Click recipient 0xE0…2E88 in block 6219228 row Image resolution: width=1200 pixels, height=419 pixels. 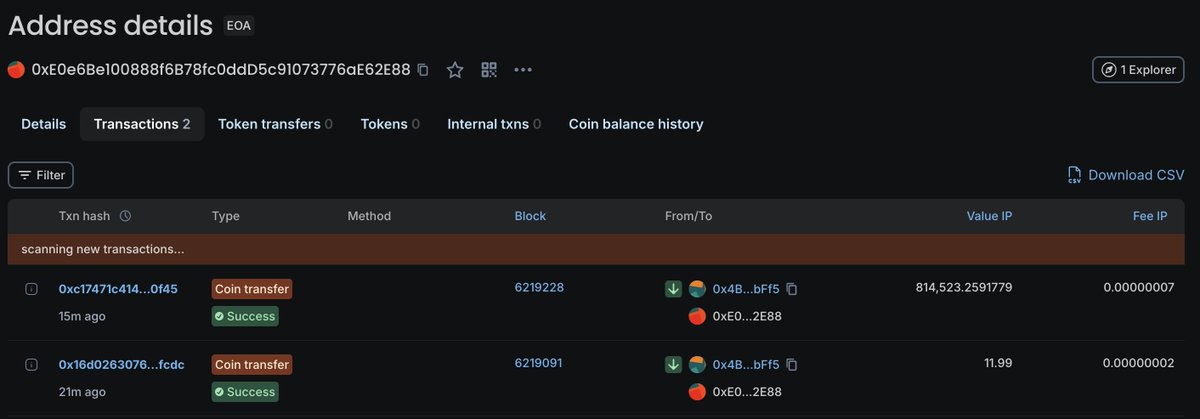click(747, 316)
